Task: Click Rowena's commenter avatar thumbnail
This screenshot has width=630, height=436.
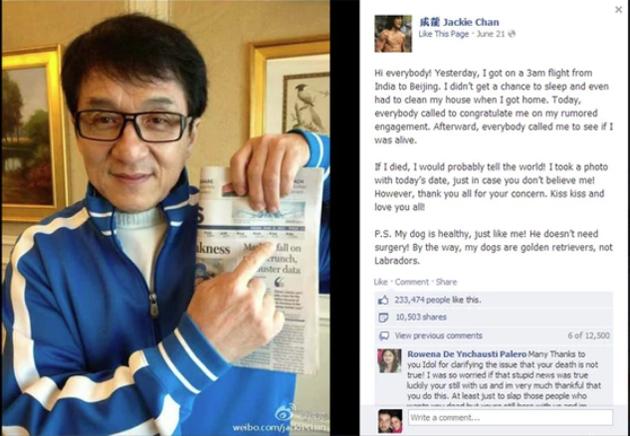Action: [x=389, y=361]
